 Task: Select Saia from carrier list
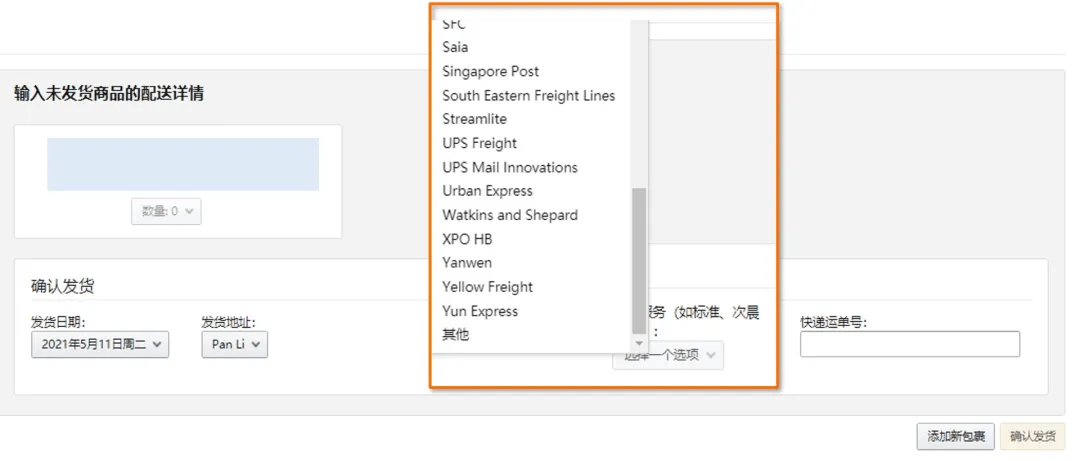(x=455, y=47)
